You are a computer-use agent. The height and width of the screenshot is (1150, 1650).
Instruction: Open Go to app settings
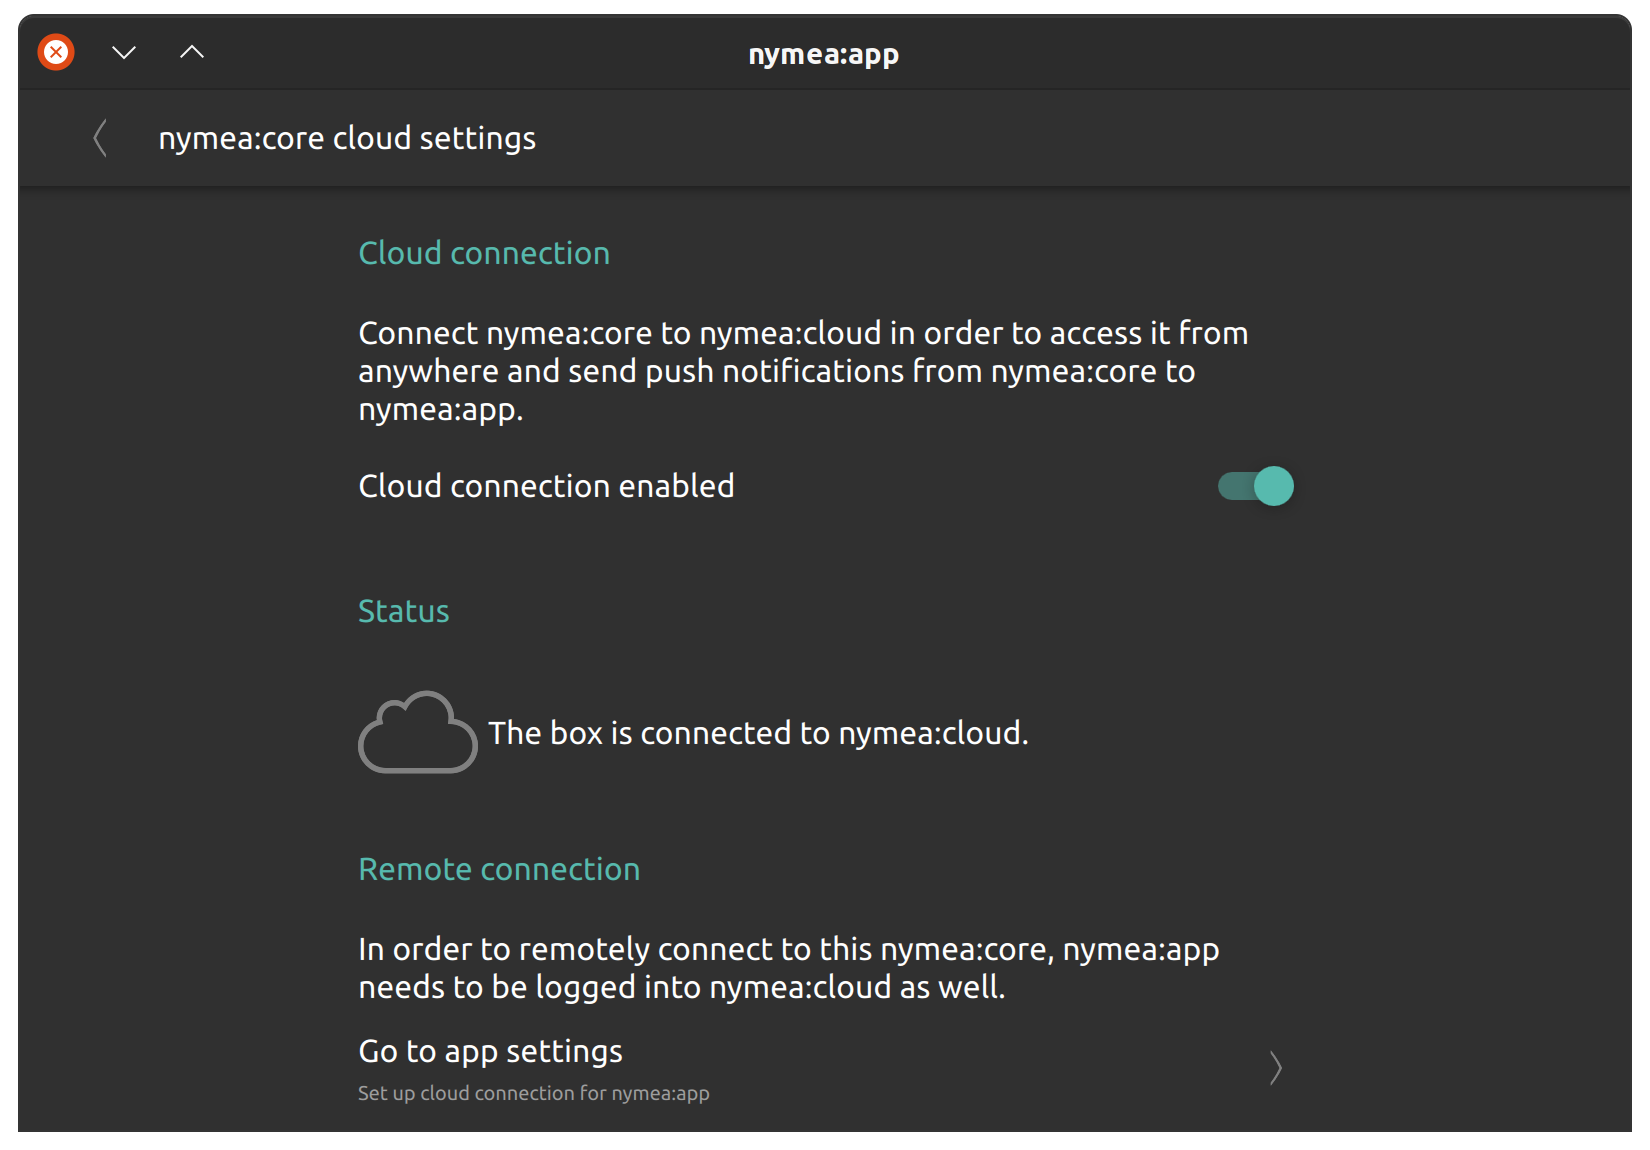tap(826, 1069)
